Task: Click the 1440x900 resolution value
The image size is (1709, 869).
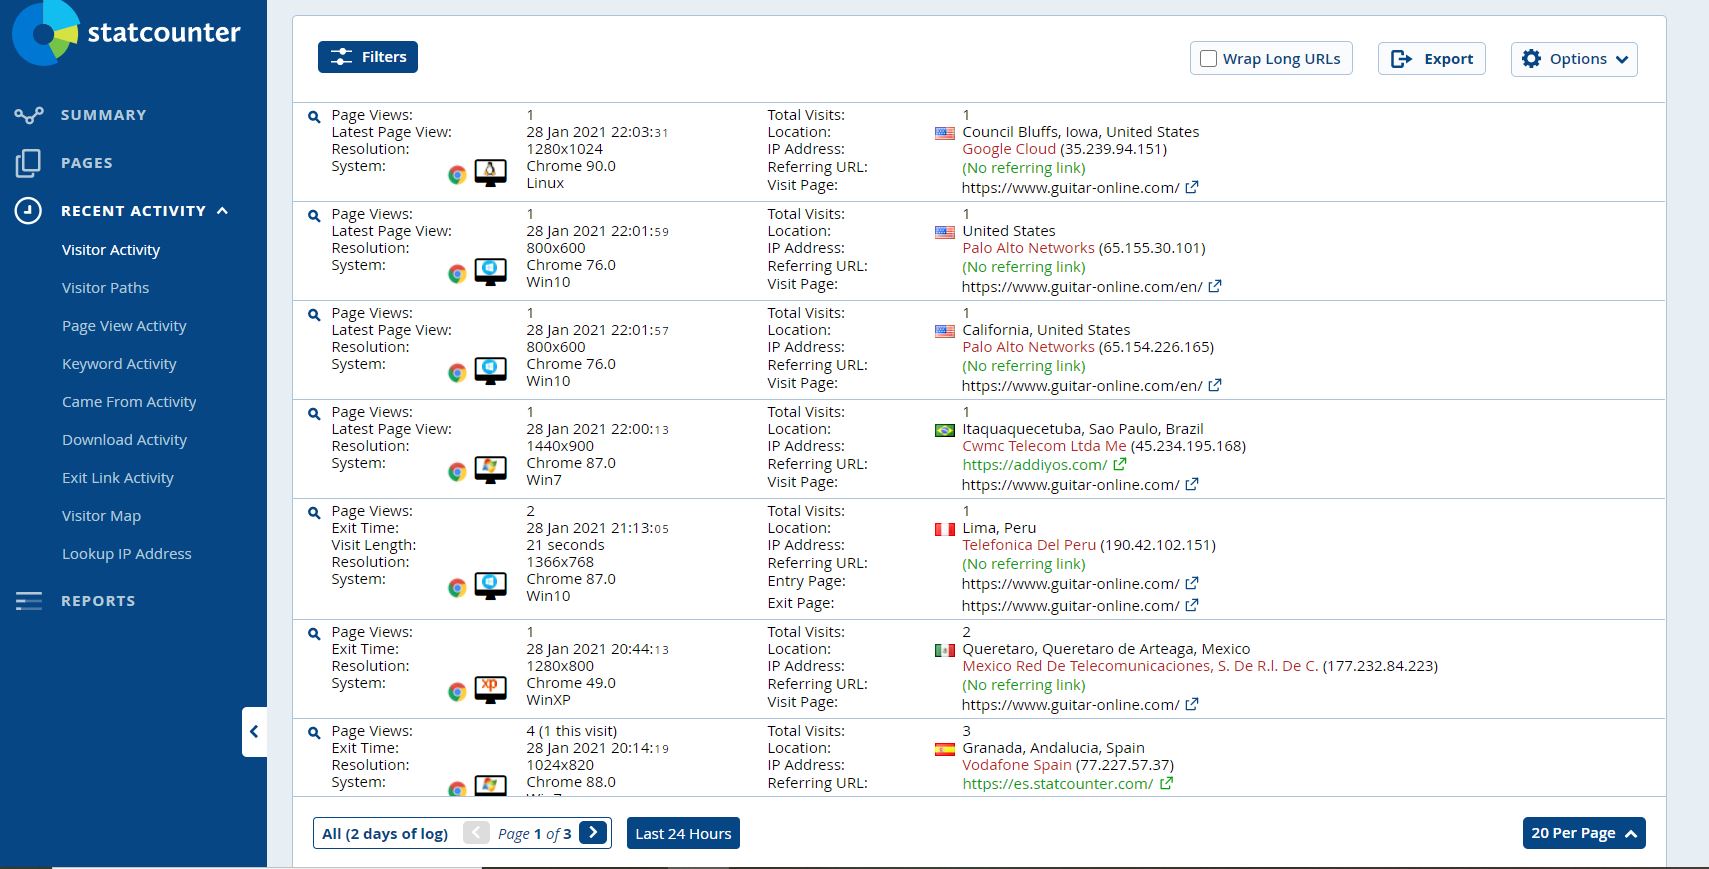Action: tap(560, 446)
